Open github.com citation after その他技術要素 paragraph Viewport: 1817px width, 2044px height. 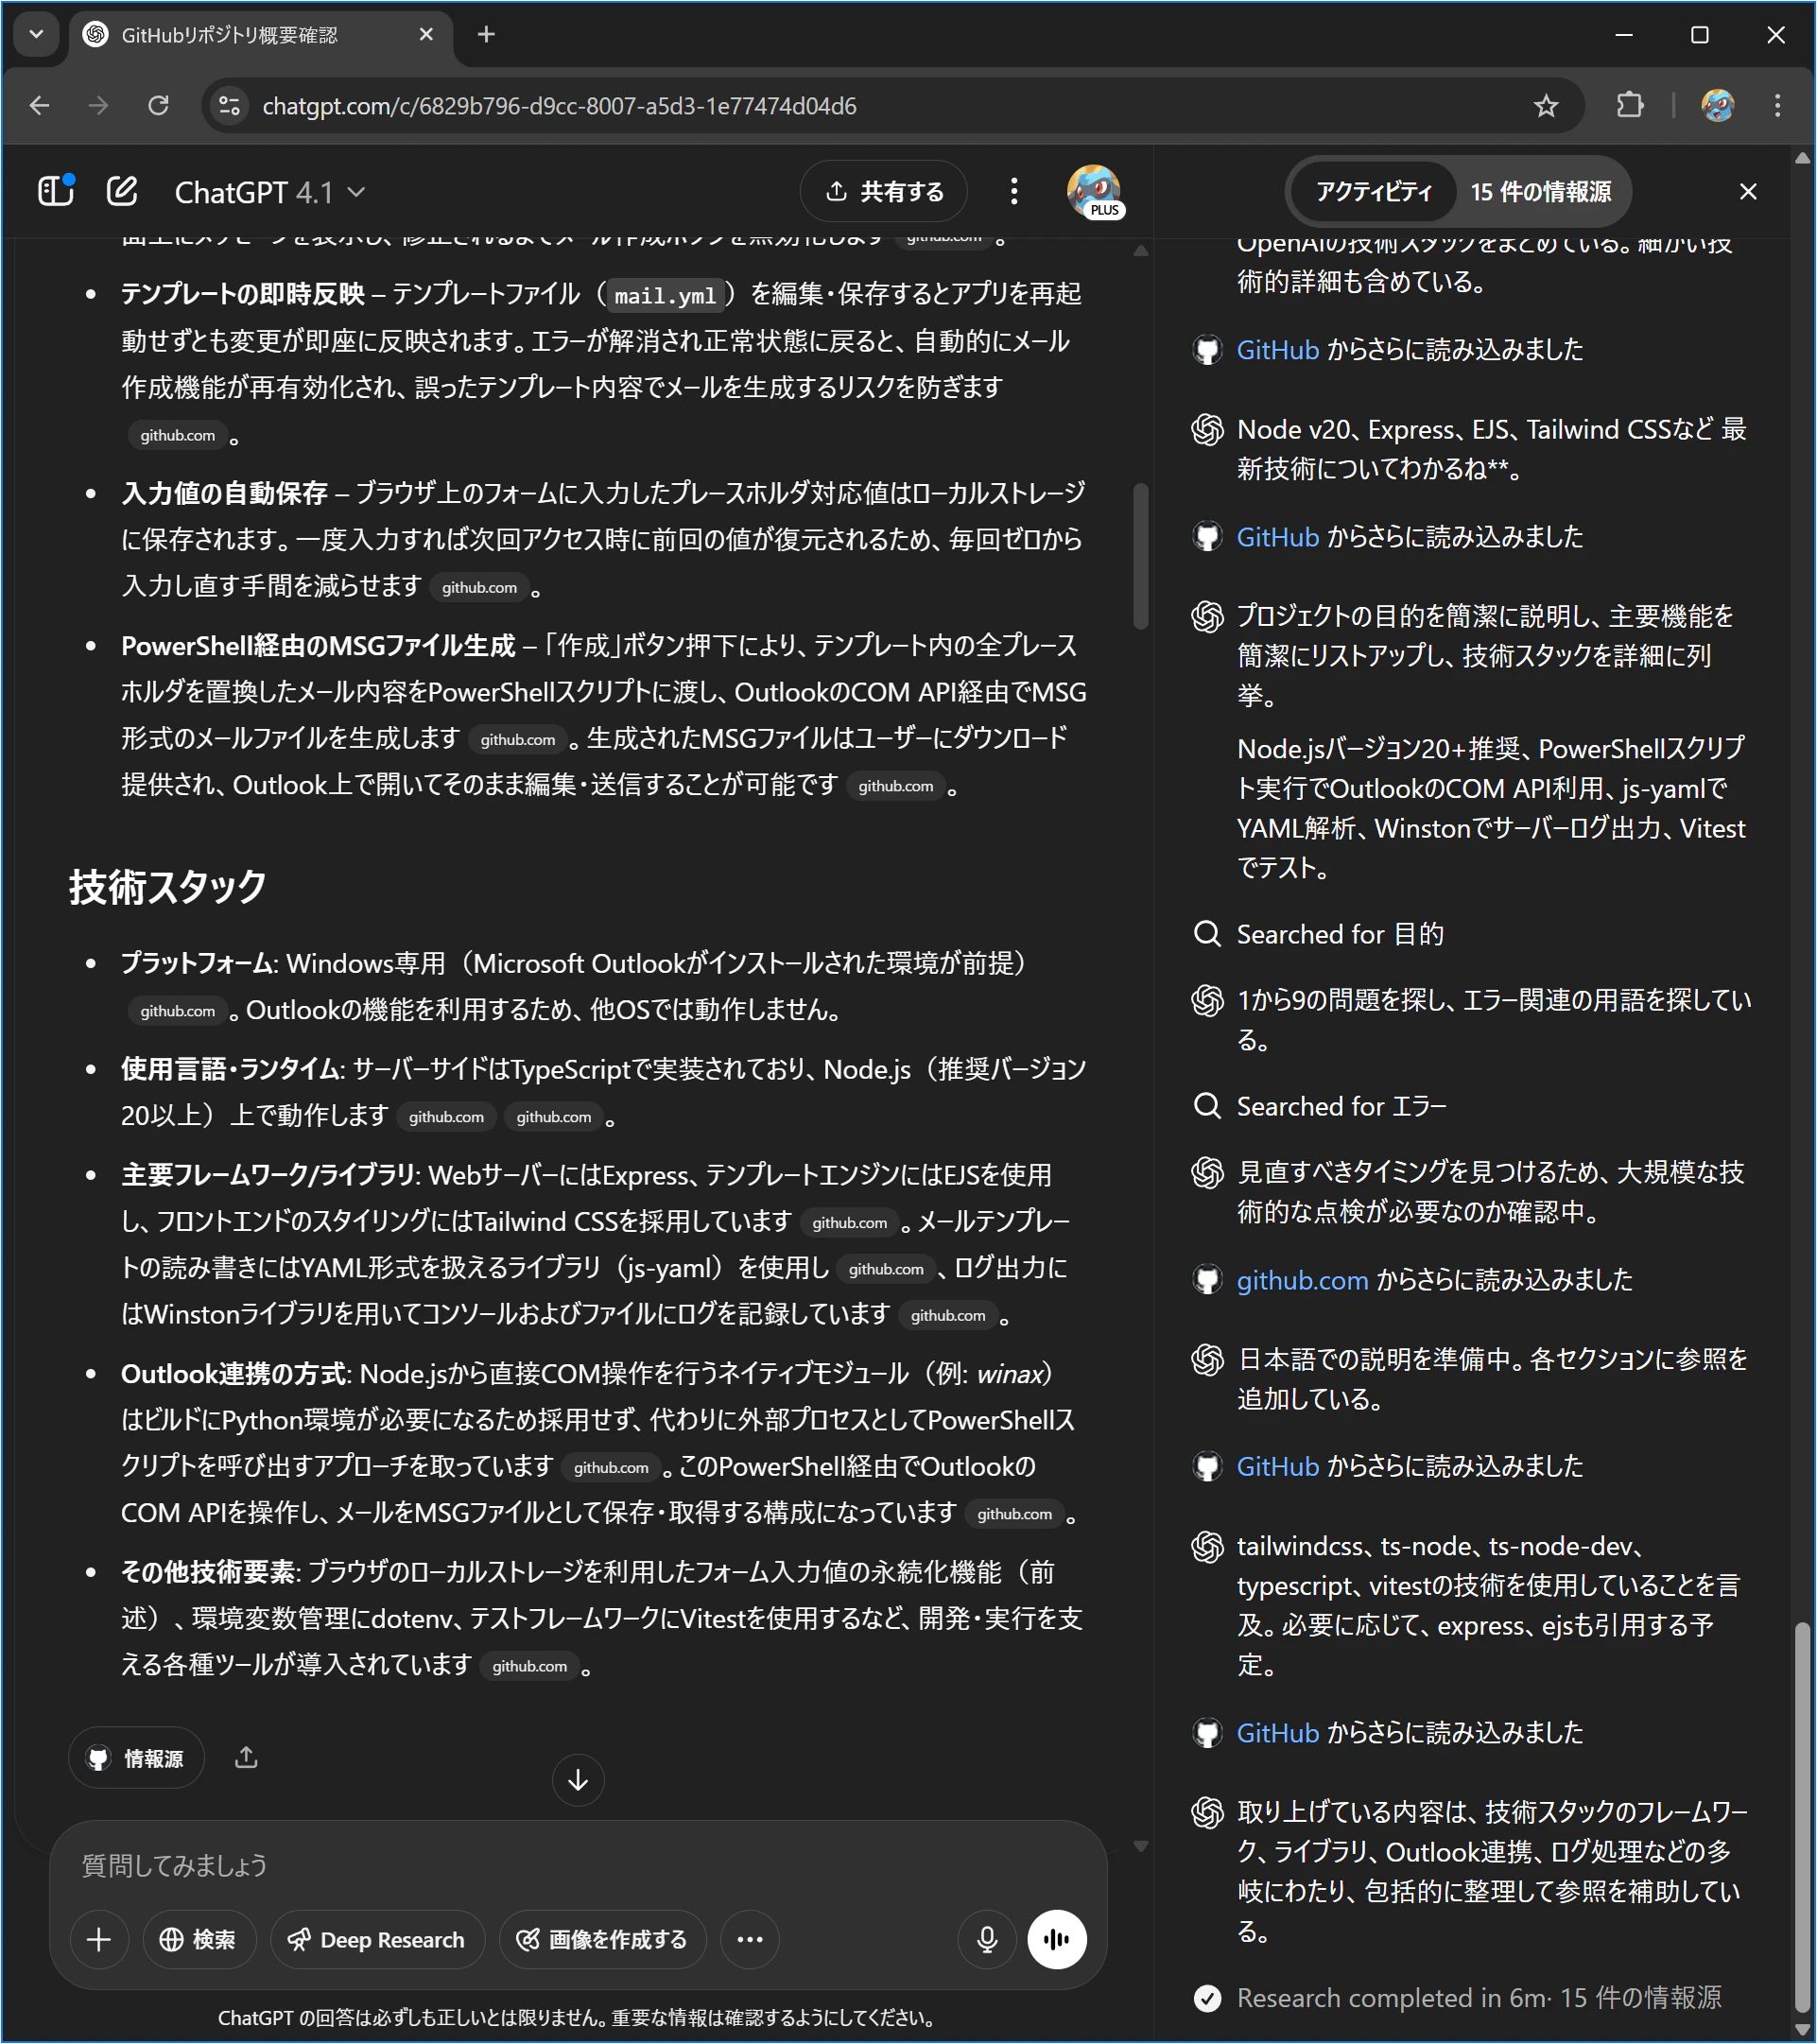529,1666
